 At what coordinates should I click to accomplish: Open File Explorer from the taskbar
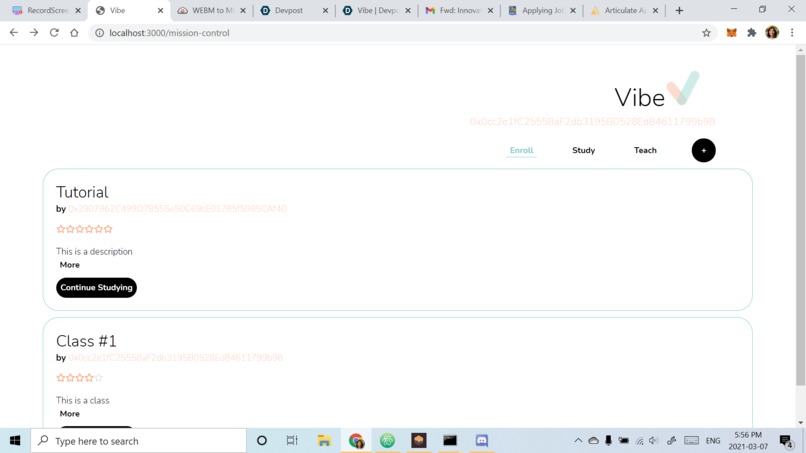324,441
